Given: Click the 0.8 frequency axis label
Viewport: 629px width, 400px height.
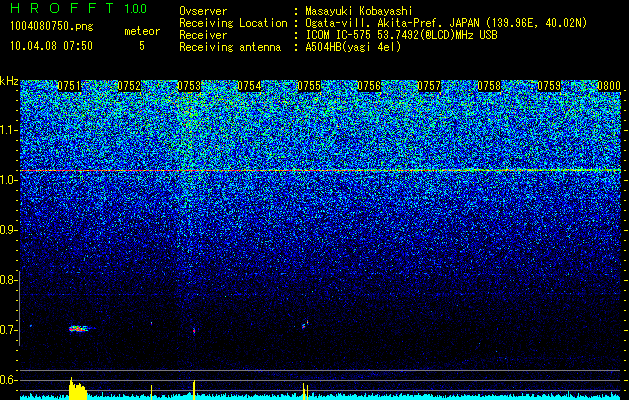Looking at the screenshot, I should coord(8,280).
